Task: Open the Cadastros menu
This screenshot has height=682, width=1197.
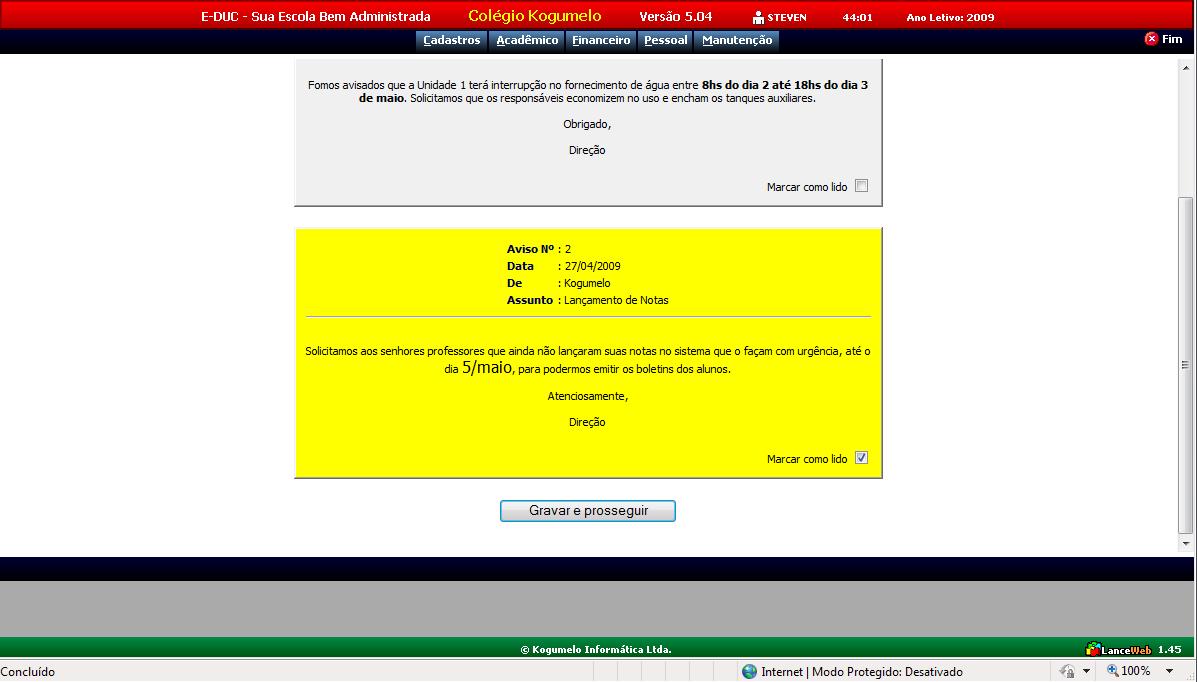Action: pyautogui.click(x=452, y=40)
